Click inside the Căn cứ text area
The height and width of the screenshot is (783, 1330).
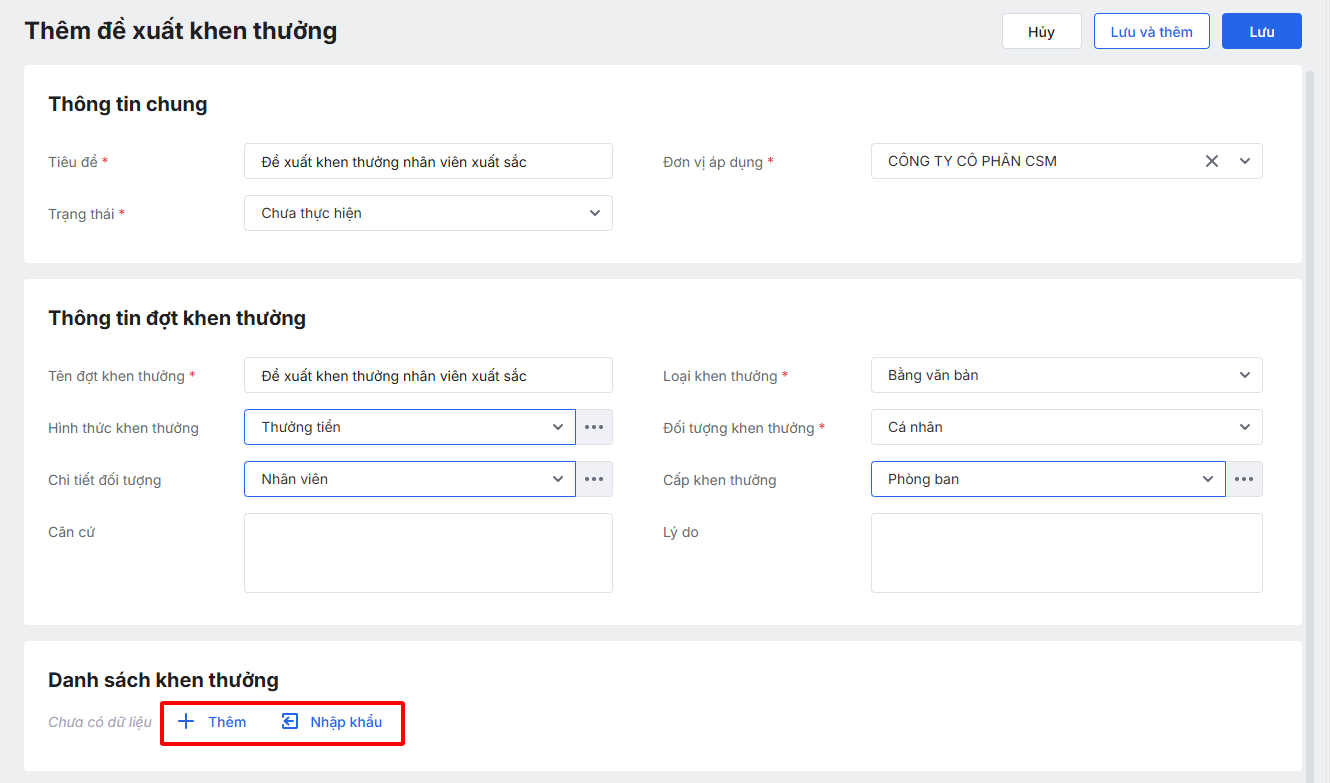coord(428,553)
